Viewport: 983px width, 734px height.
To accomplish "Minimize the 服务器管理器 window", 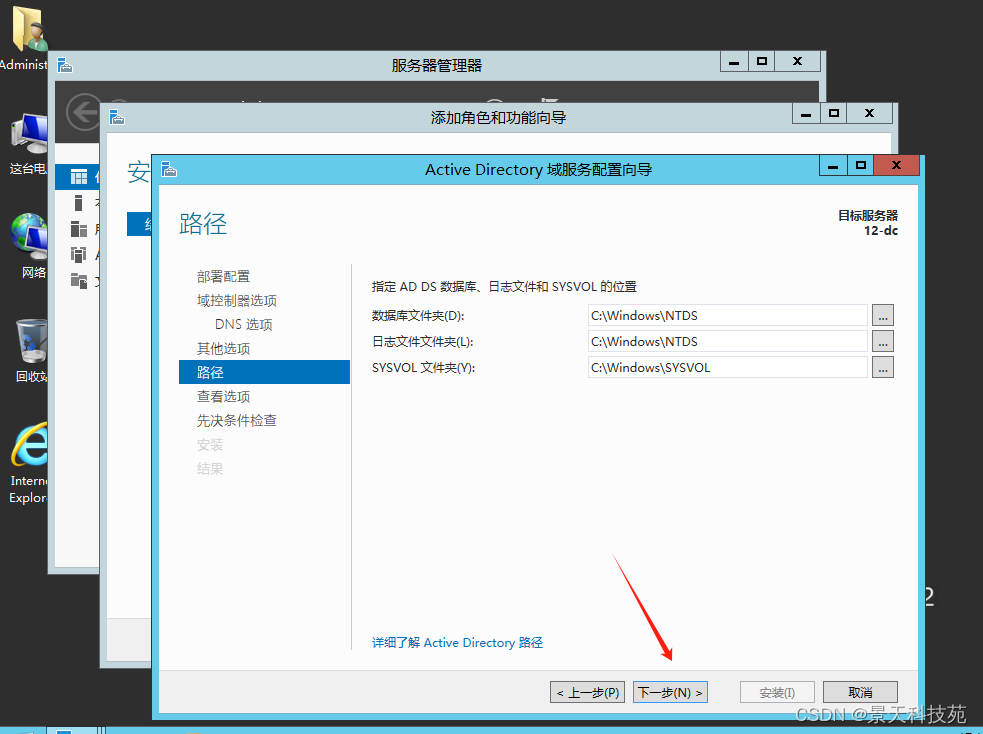I will point(734,61).
